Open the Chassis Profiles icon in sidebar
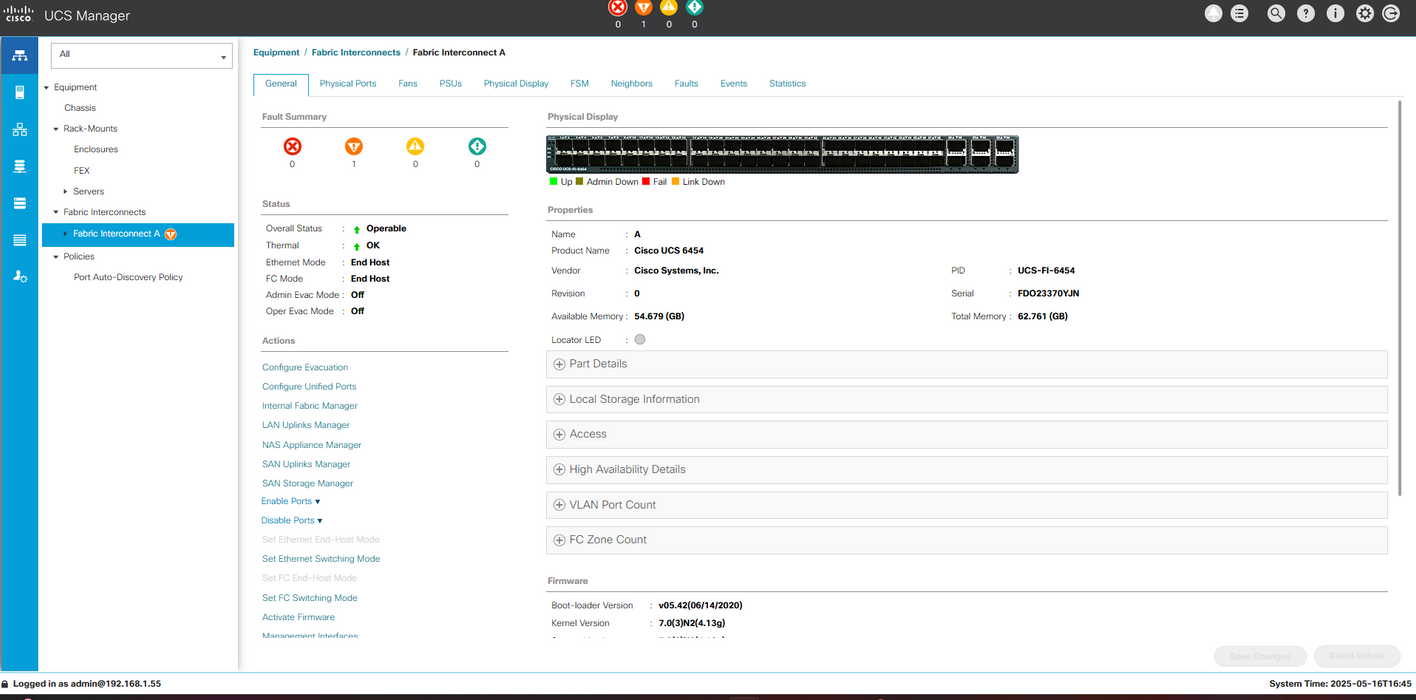This screenshot has height=700, width=1416. (x=19, y=240)
